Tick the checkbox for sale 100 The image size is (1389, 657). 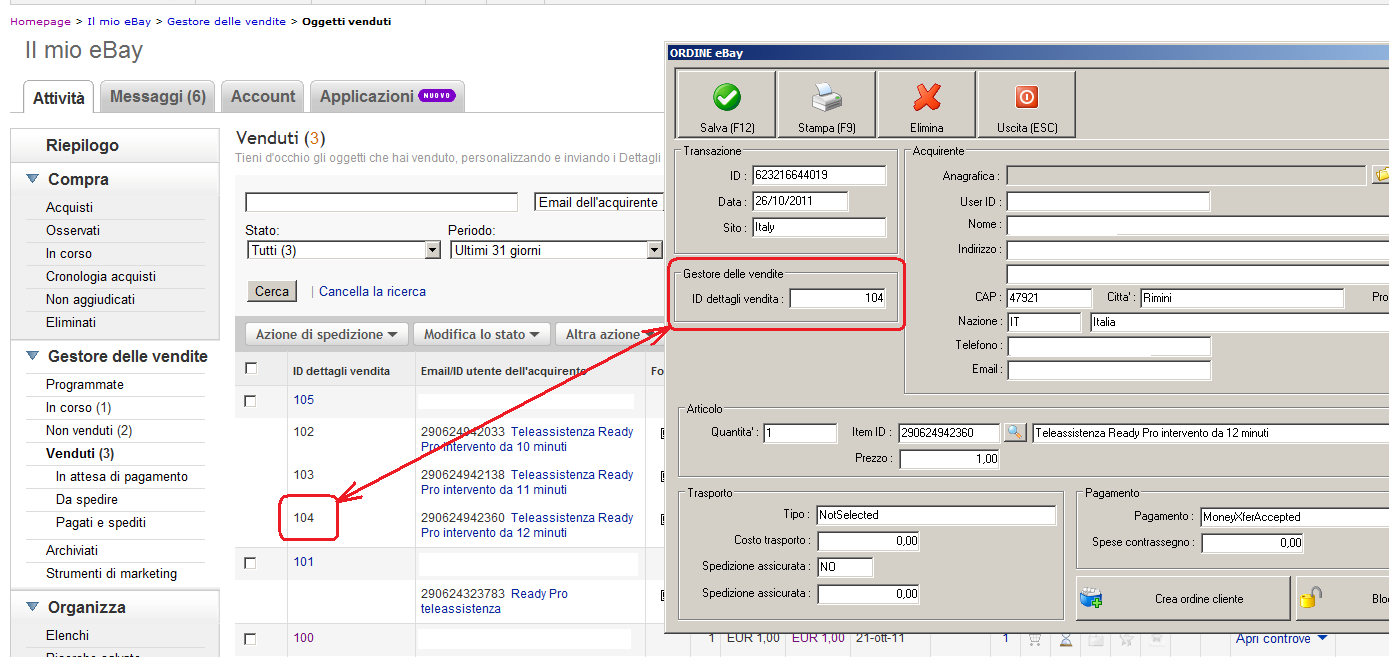tap(250, 639)
